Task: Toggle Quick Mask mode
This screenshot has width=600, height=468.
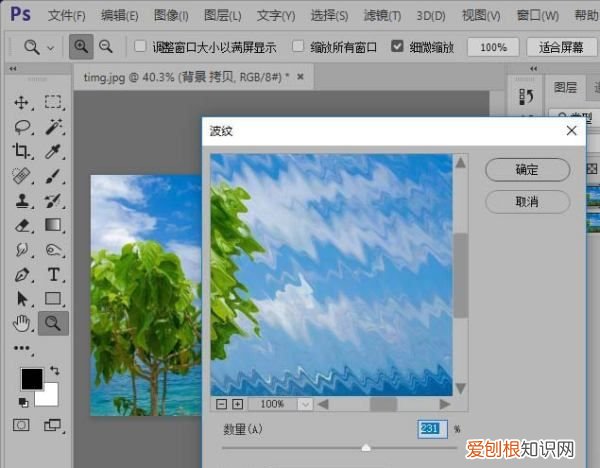Action: [21, 425]
